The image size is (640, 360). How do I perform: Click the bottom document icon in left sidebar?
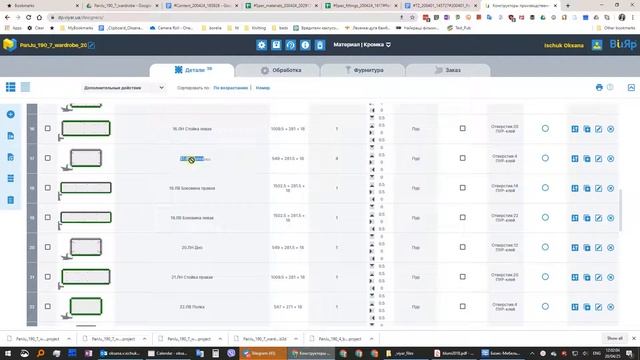(11, 200)
